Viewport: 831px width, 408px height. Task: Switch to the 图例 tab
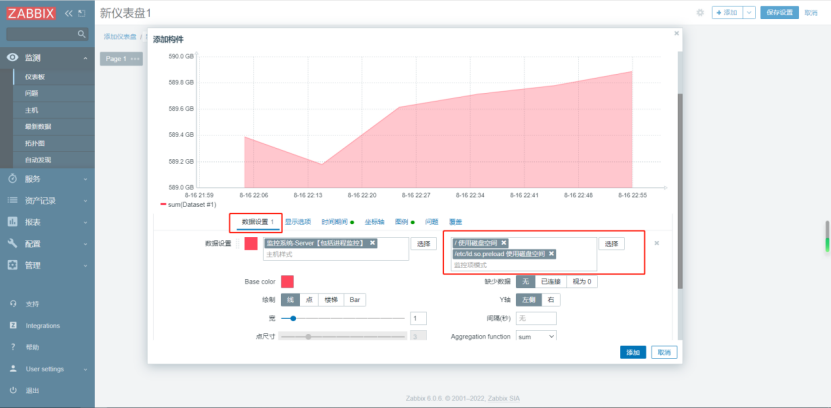[x=401, y=222]
